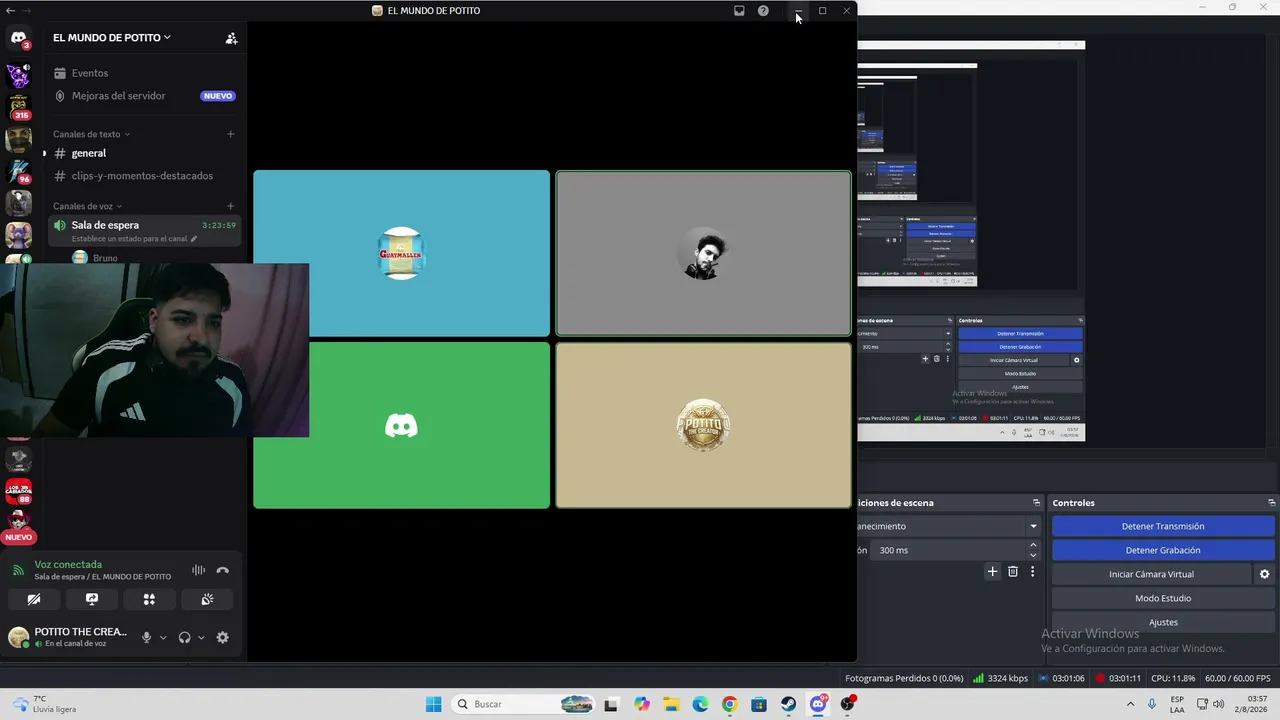Add a new scene transition
The height and width of the screenshot is (720, 1280).
(x=993, y=572)
